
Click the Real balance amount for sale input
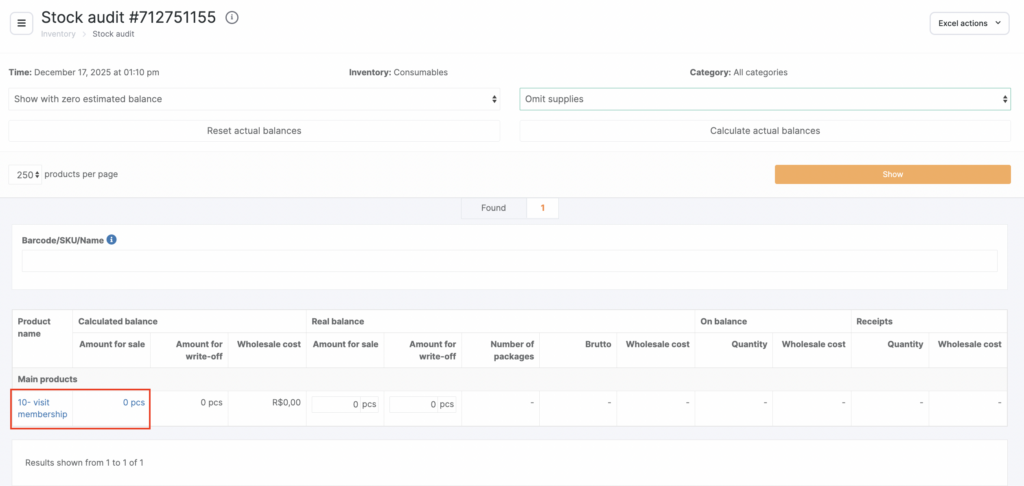(336, 404)
